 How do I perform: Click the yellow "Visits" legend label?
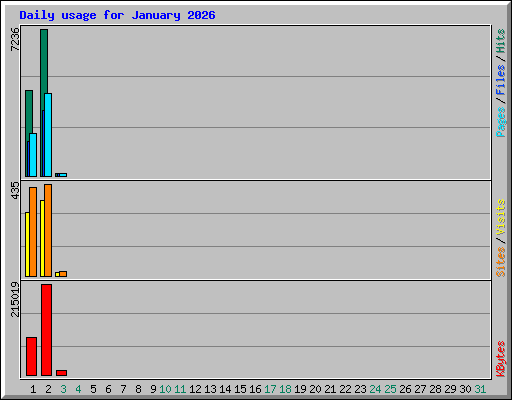pos(500,217)
